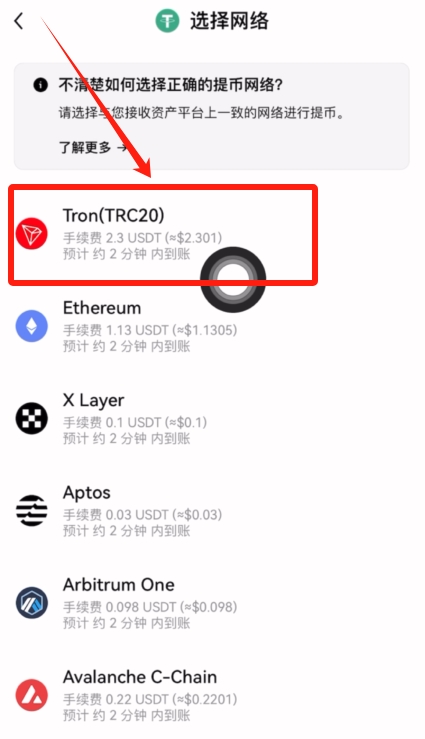Click the arrow next to 了解更多
Image resolution: width=425 pixels, height=739 pixels.
coord(122,148)
